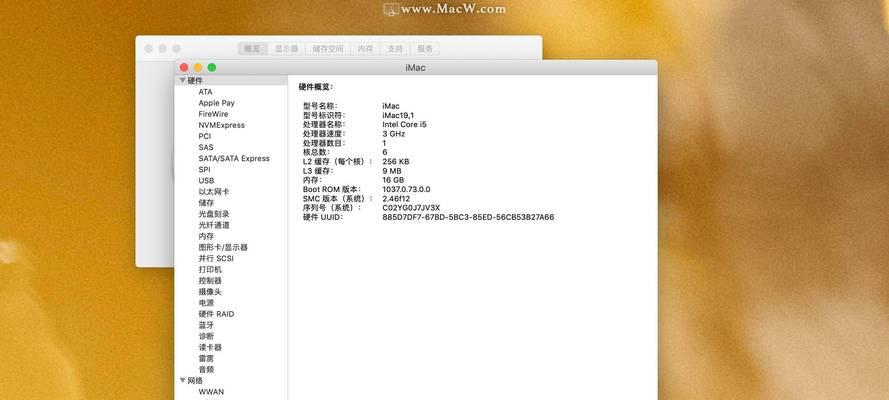The image size is (889, 400).
Task: Select NVMExpress in the sidebar
Action: pyautogui.click(x=221, y=125)
